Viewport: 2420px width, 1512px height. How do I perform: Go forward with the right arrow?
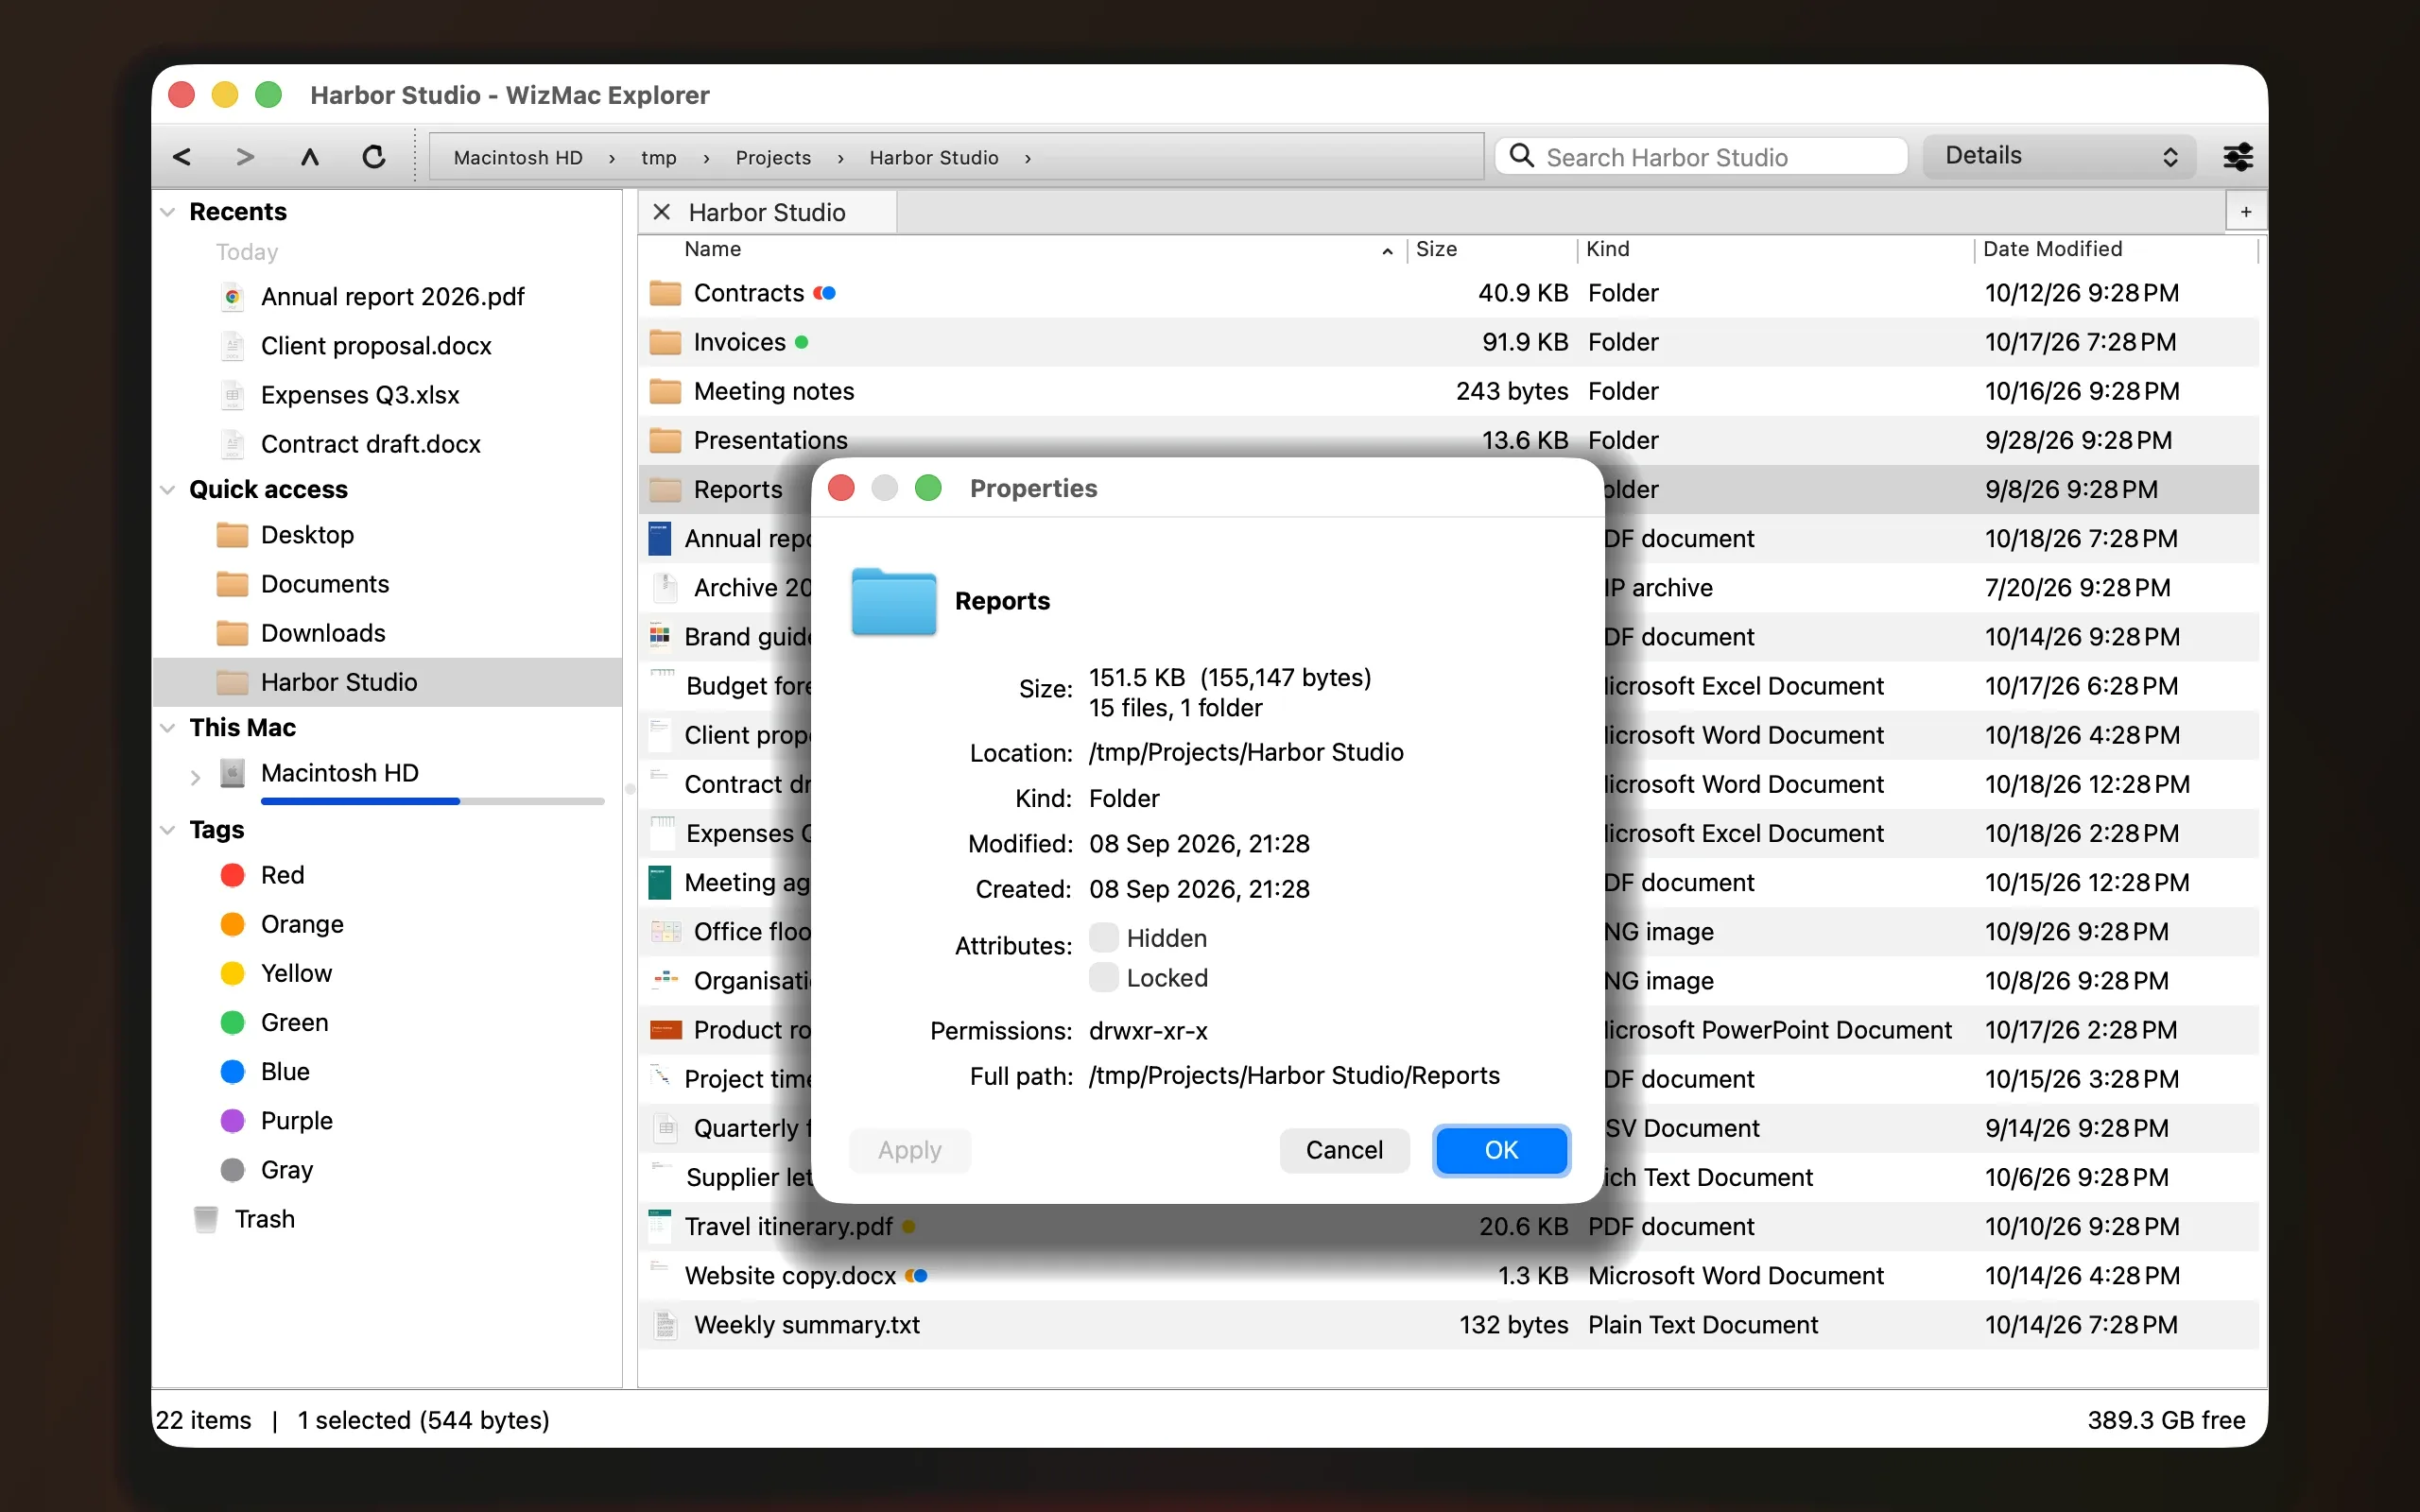[x=245, y=157]
